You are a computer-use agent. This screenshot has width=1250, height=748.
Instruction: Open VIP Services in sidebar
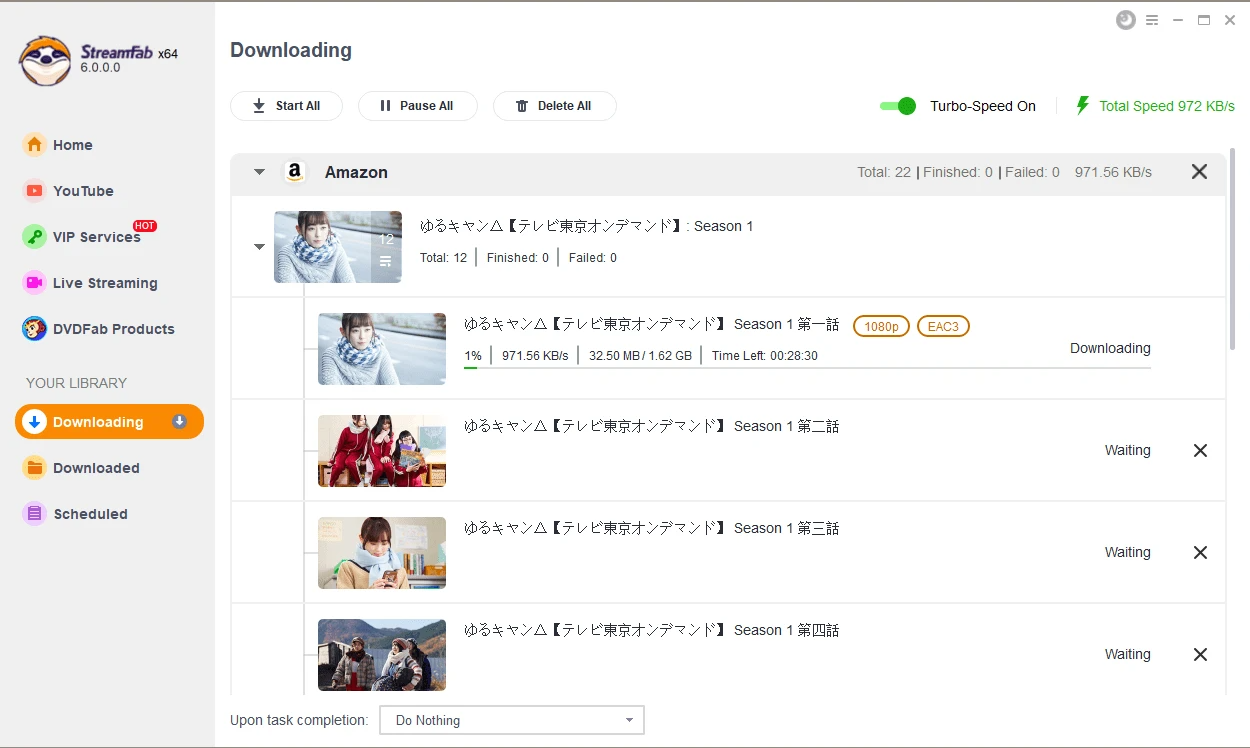[96, 237]
